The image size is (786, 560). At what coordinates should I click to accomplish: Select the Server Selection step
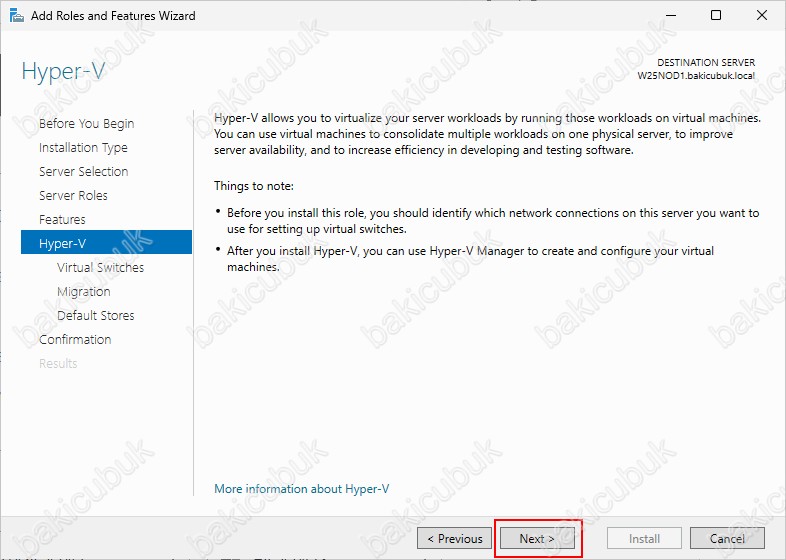pyautogui.click(x=84, y=171)
